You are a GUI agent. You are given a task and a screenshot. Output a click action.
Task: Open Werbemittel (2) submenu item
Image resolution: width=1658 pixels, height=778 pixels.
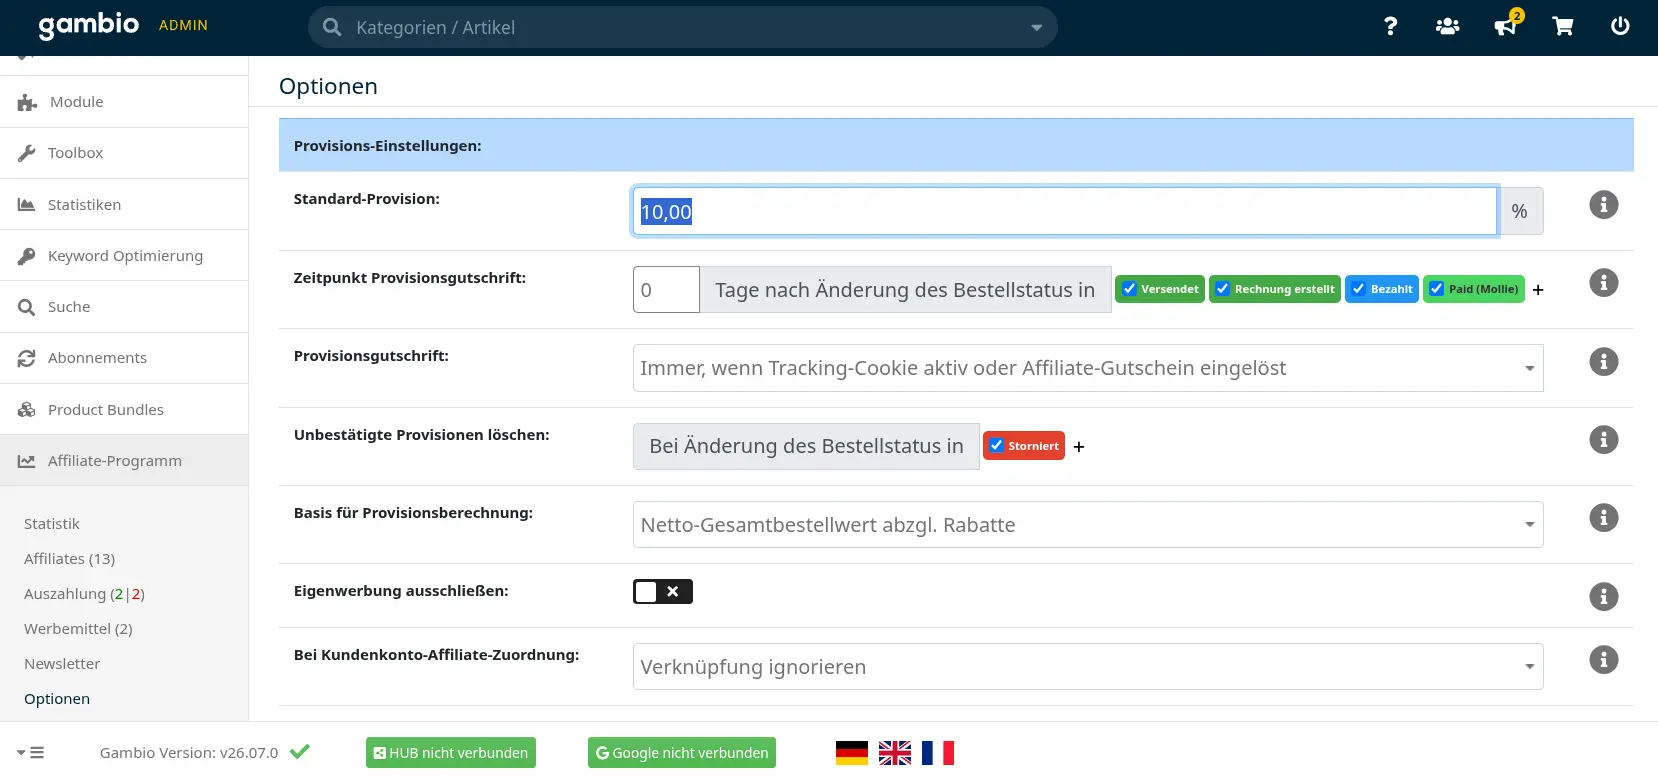[x=78, y=629]
